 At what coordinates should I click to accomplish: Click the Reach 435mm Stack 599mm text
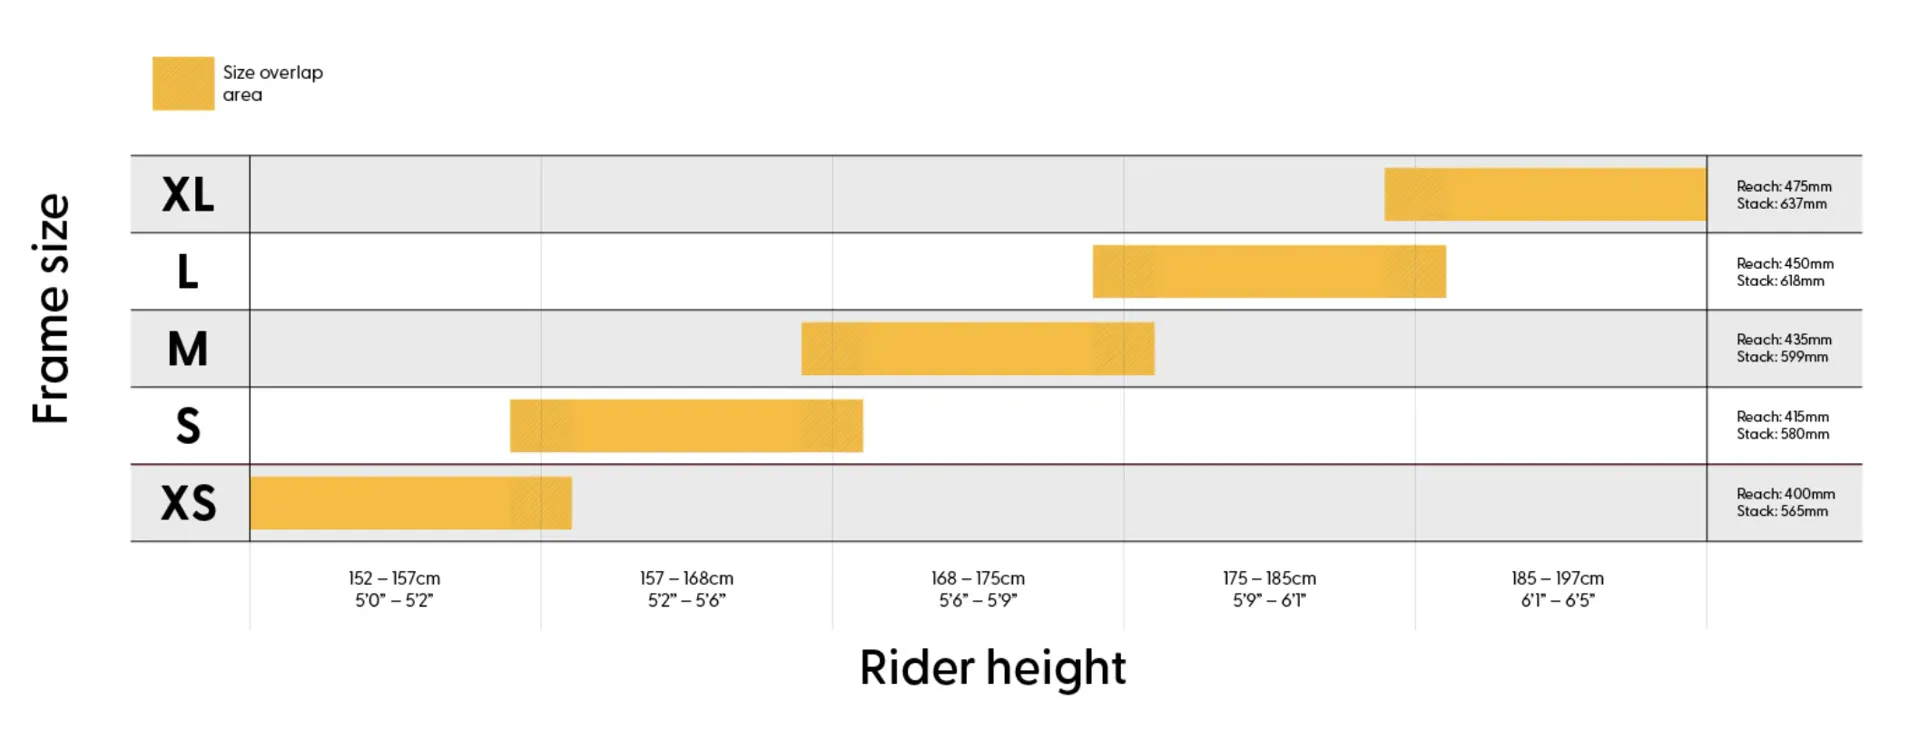point(1783,348)
